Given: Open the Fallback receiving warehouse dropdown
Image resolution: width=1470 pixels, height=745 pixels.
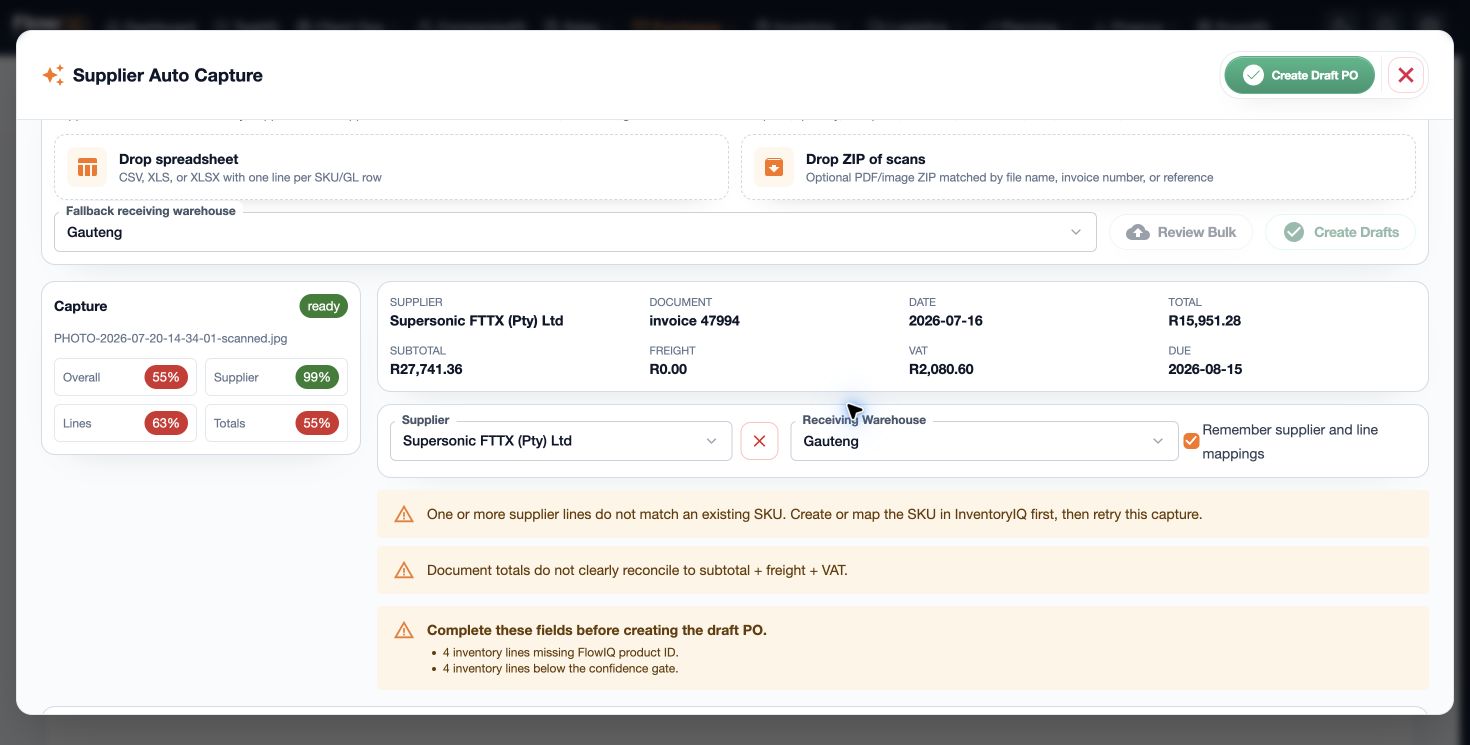Looking at the screenshot, I should pos(575,232).
